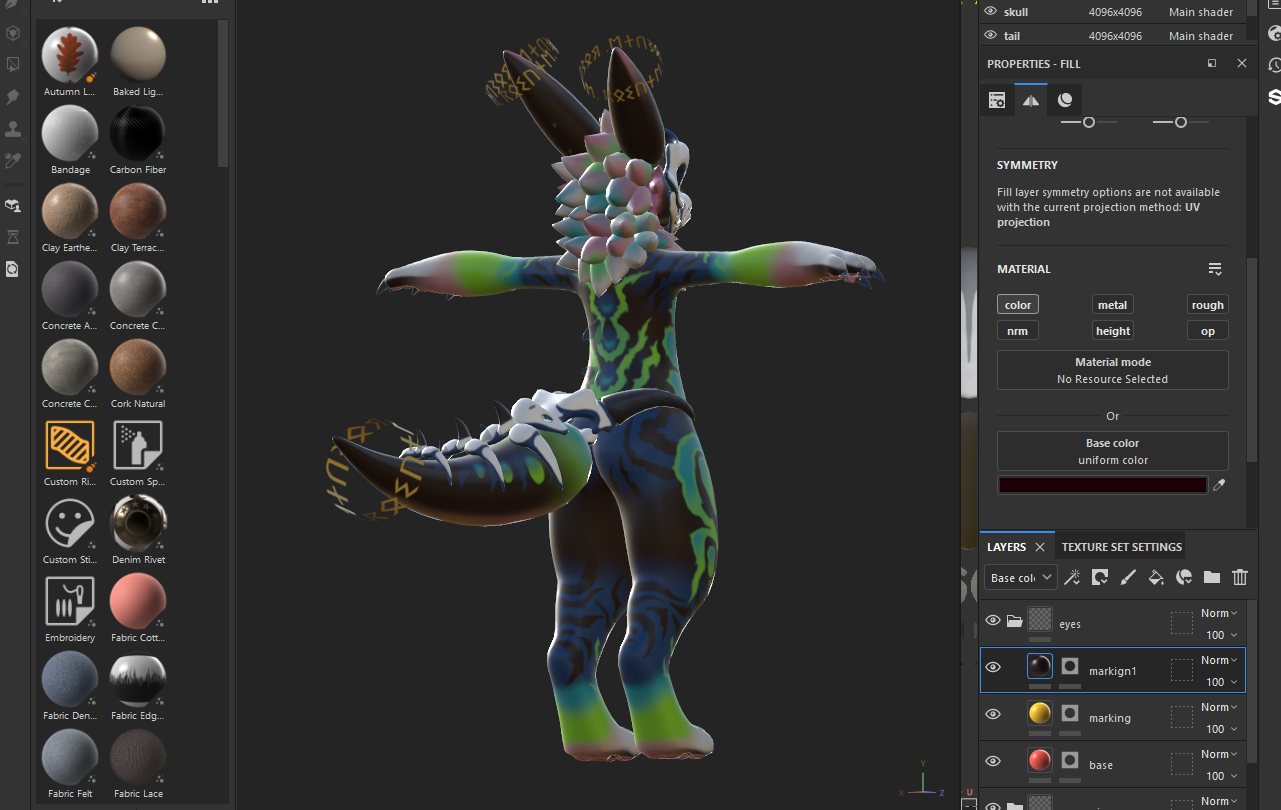The height and width of the screenshot is (810, 1281).
Task: Add a fill layer with the bucket icon
Action: pyautogui.click(x=1156, y=577)
